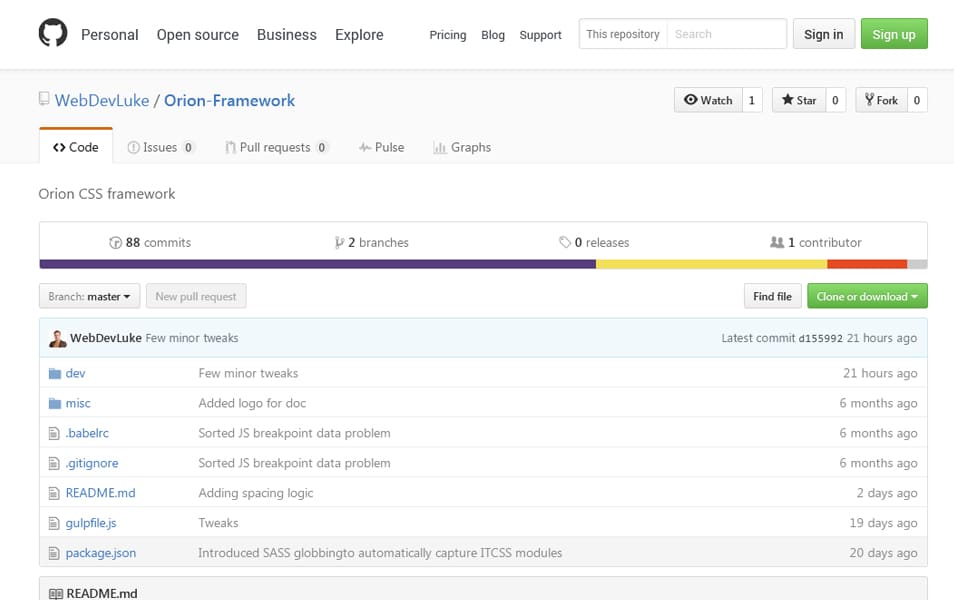Open the Graphs tab
954x600 pixels.
click(x=462, y=147)
